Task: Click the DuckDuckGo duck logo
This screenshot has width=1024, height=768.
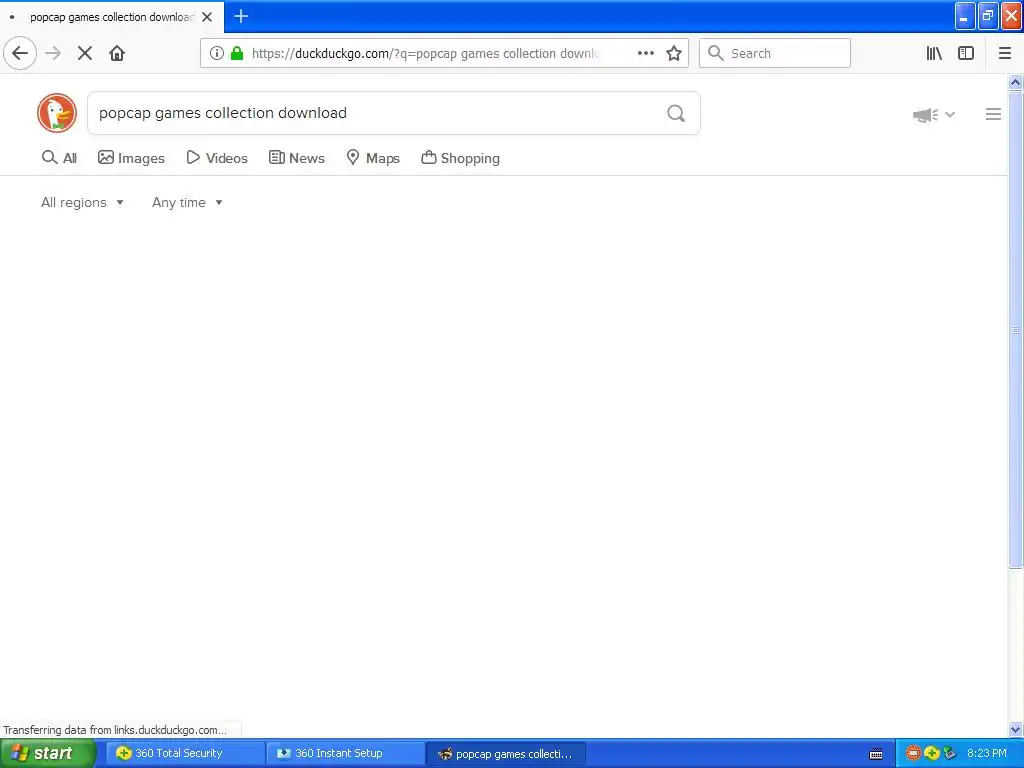Action: click(57, 113)
